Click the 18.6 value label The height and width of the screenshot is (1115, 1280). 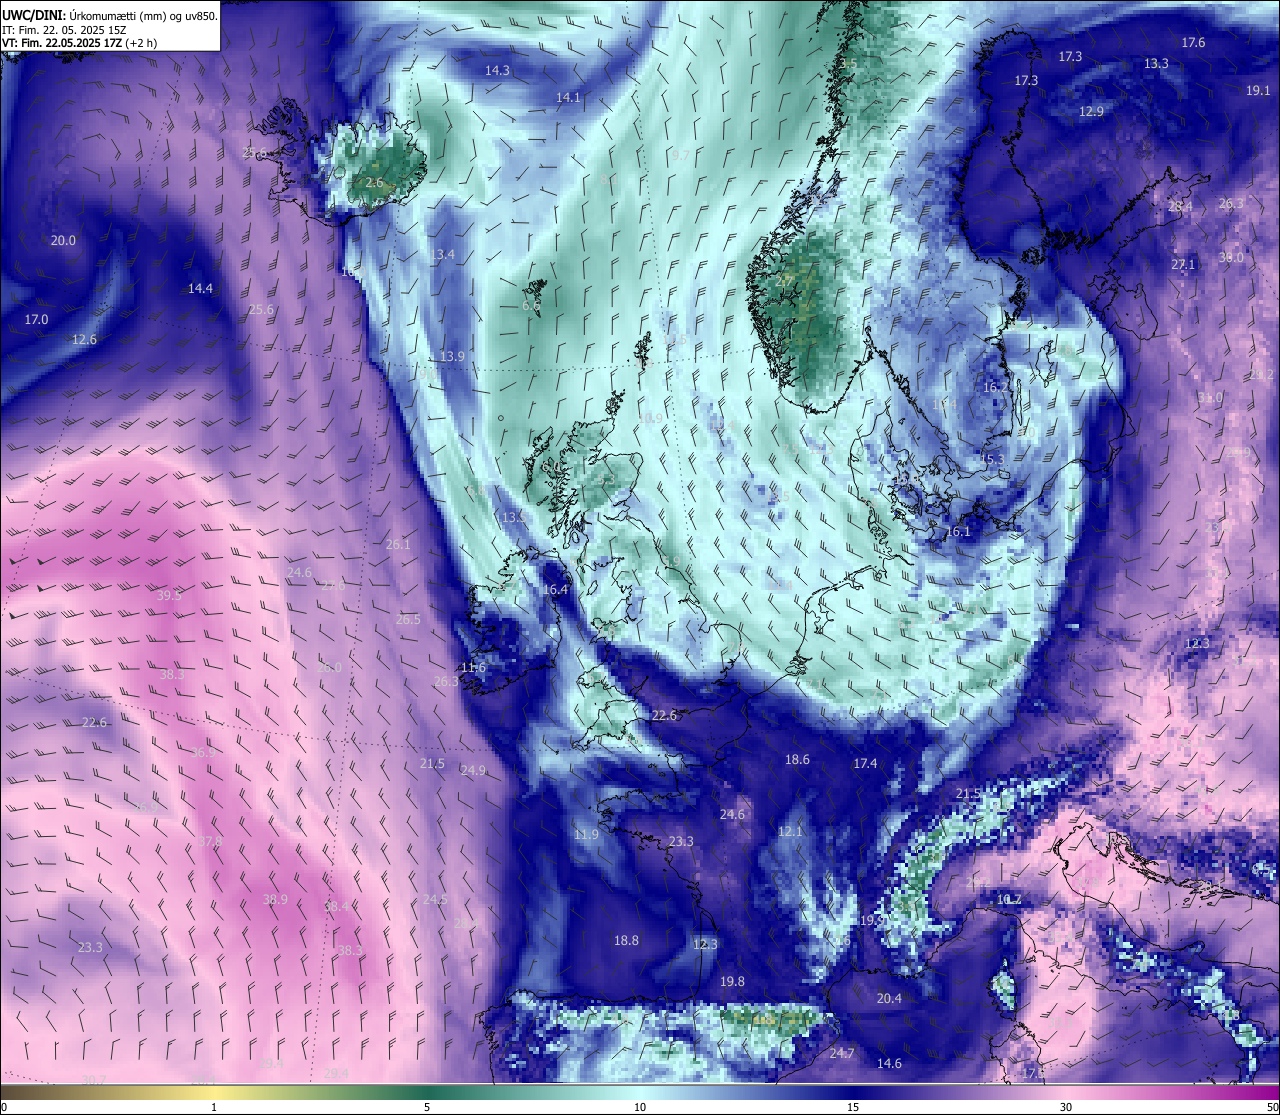coord(797,760)
